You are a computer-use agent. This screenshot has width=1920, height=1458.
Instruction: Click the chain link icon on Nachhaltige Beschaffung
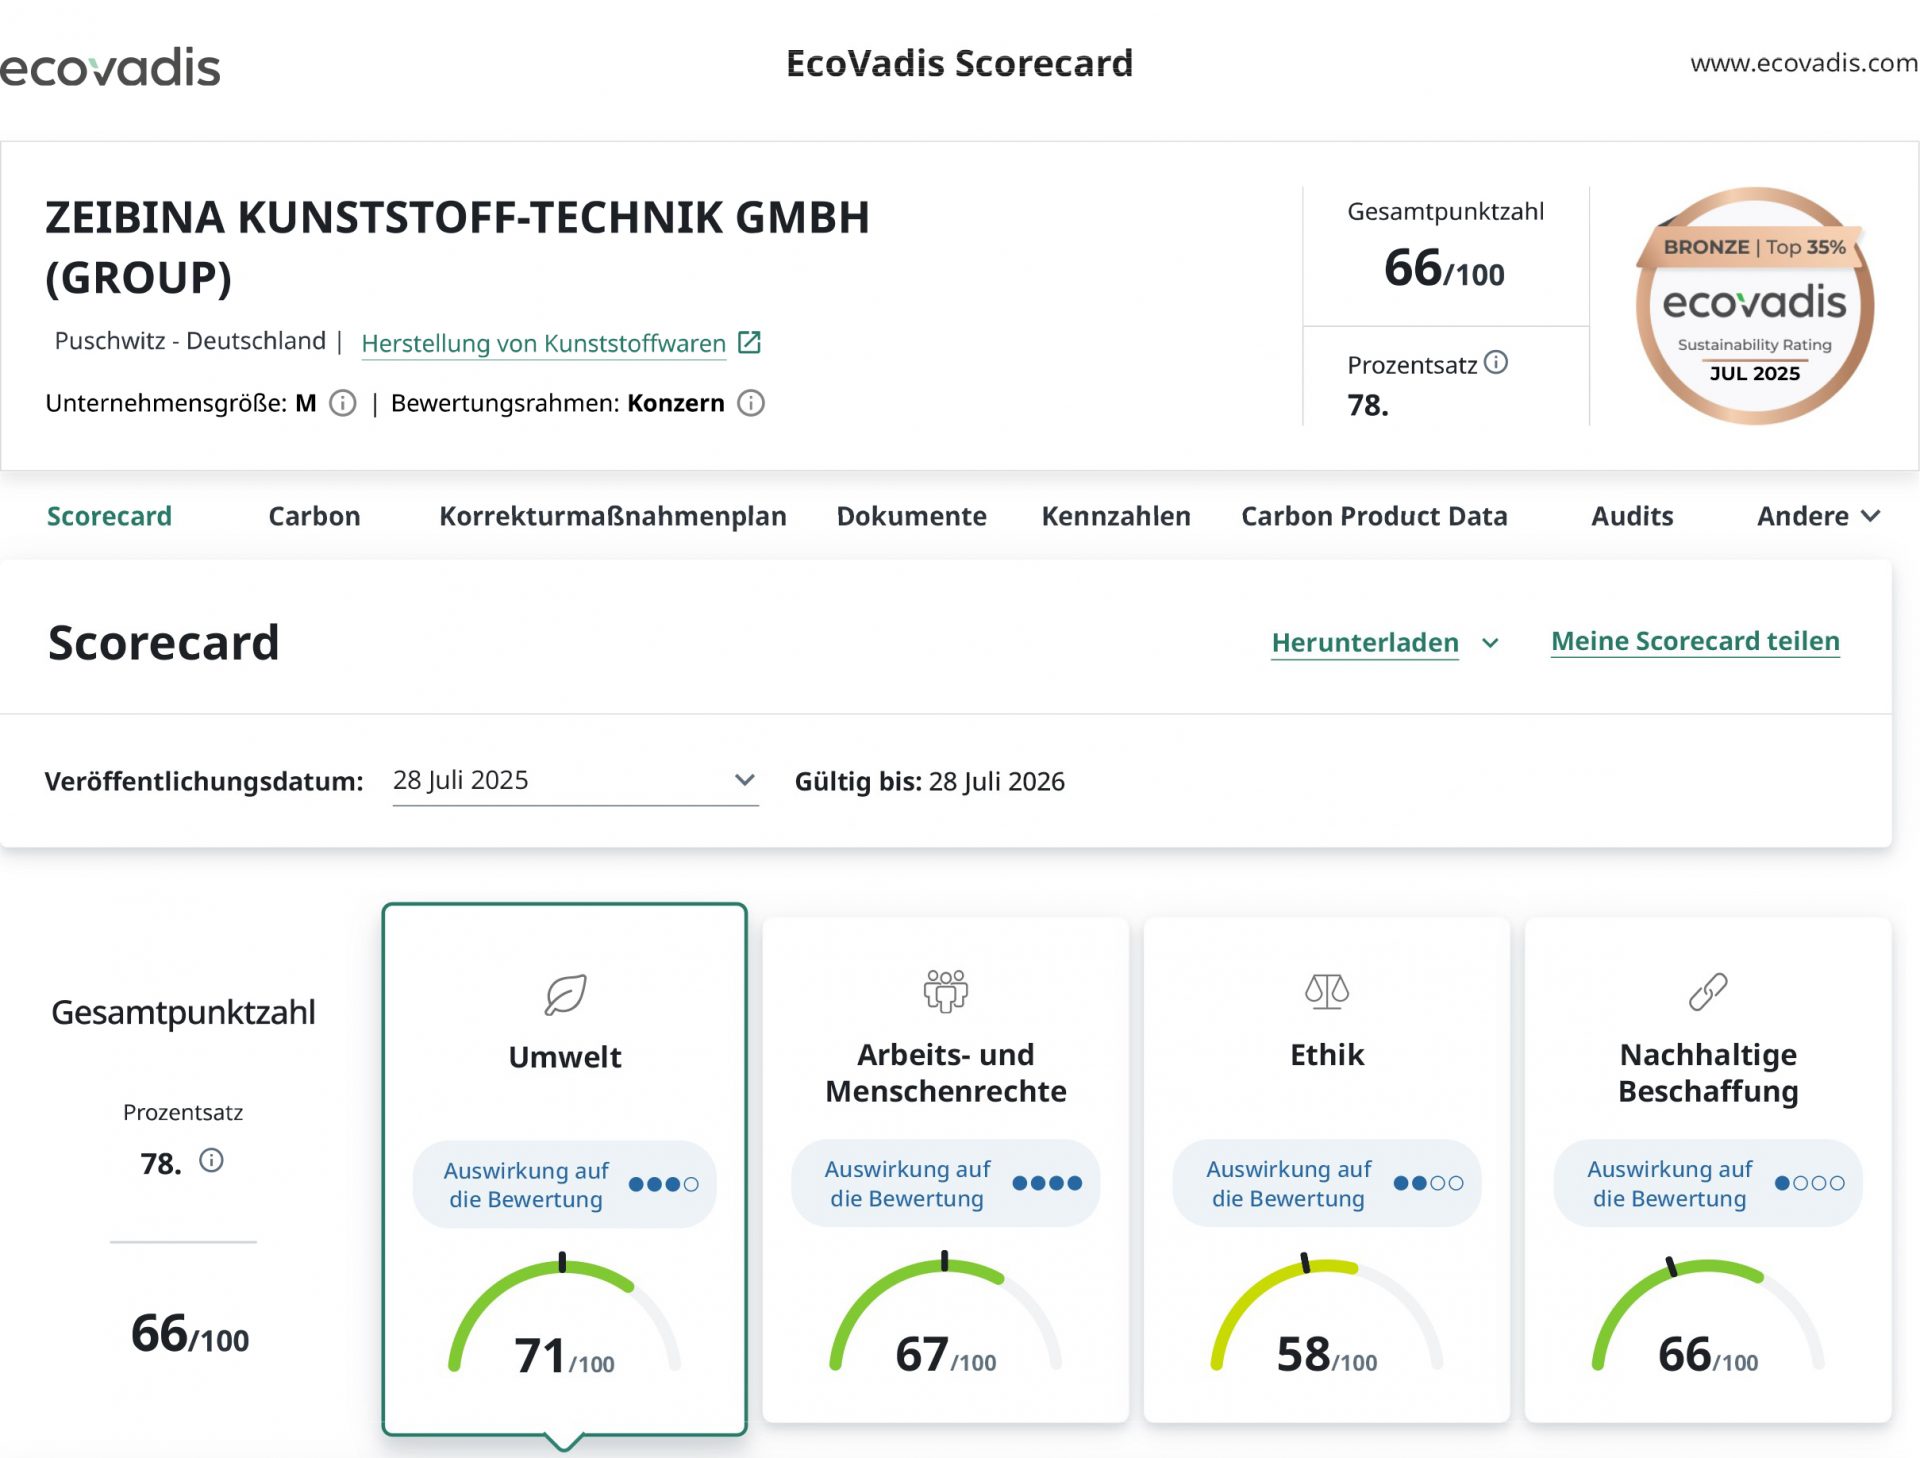pyautogui.click(x=1707, y=991)
